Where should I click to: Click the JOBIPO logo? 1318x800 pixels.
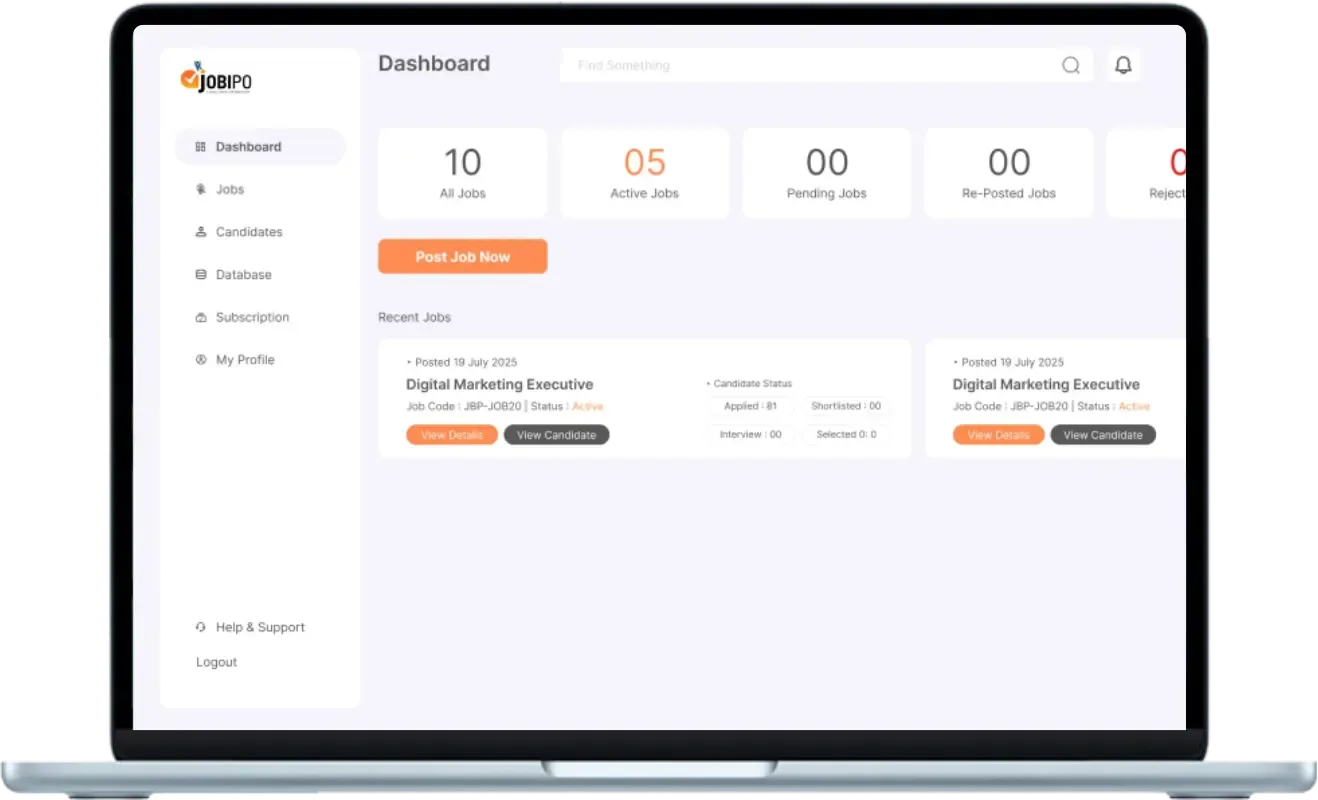click(217, 79)
